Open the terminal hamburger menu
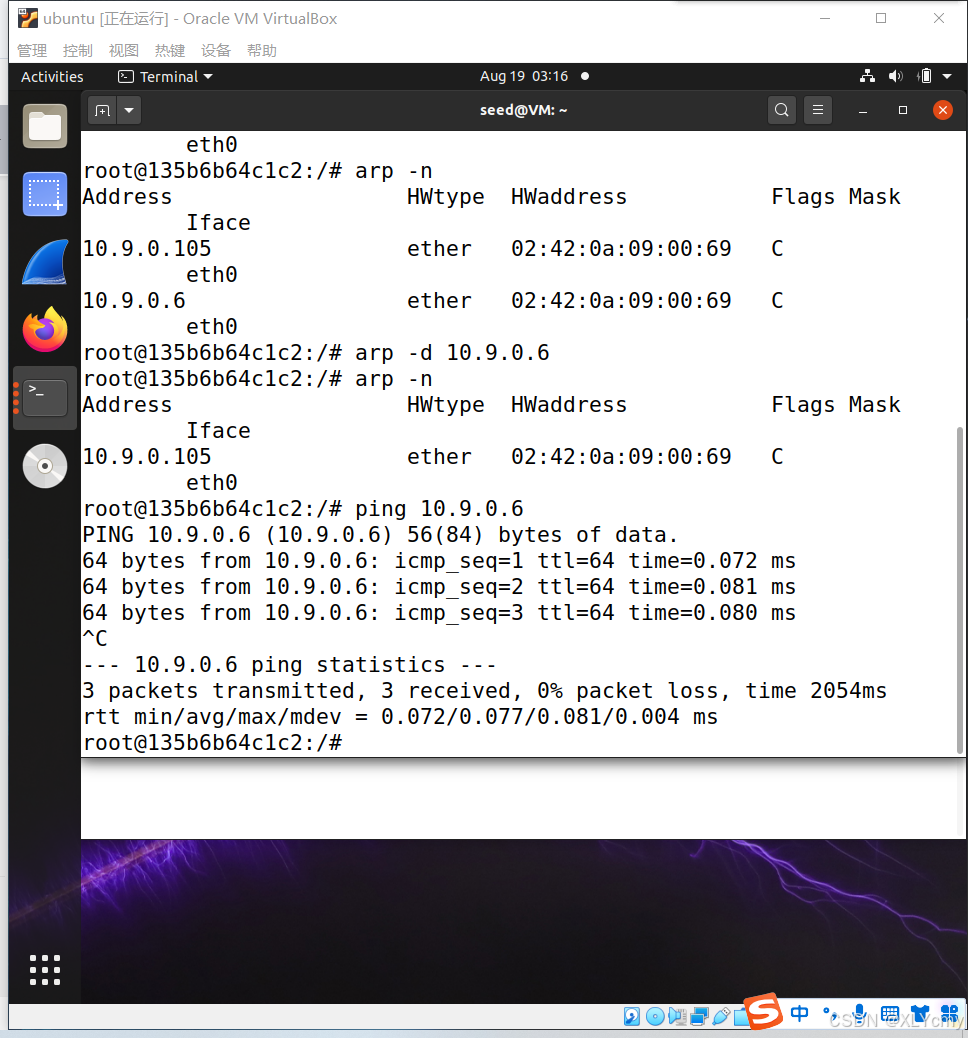 [818, 110]
